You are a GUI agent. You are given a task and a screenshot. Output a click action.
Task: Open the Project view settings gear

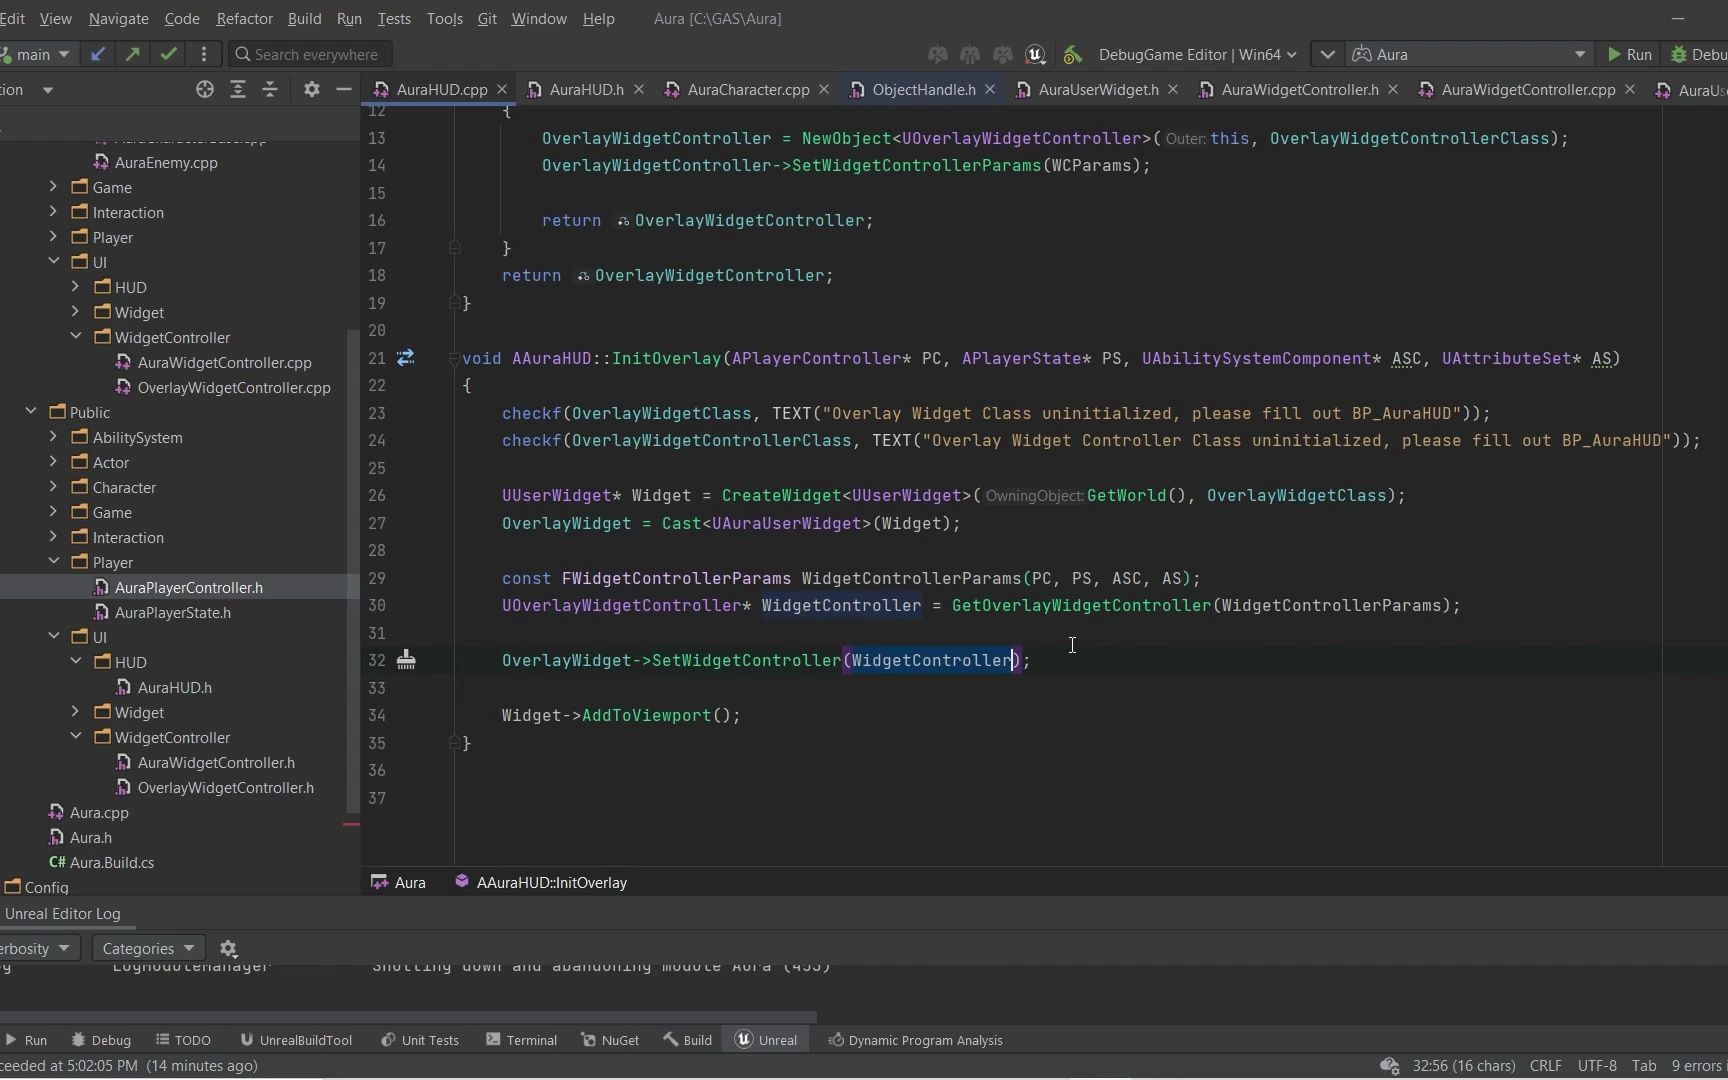(x=311, y=89)
